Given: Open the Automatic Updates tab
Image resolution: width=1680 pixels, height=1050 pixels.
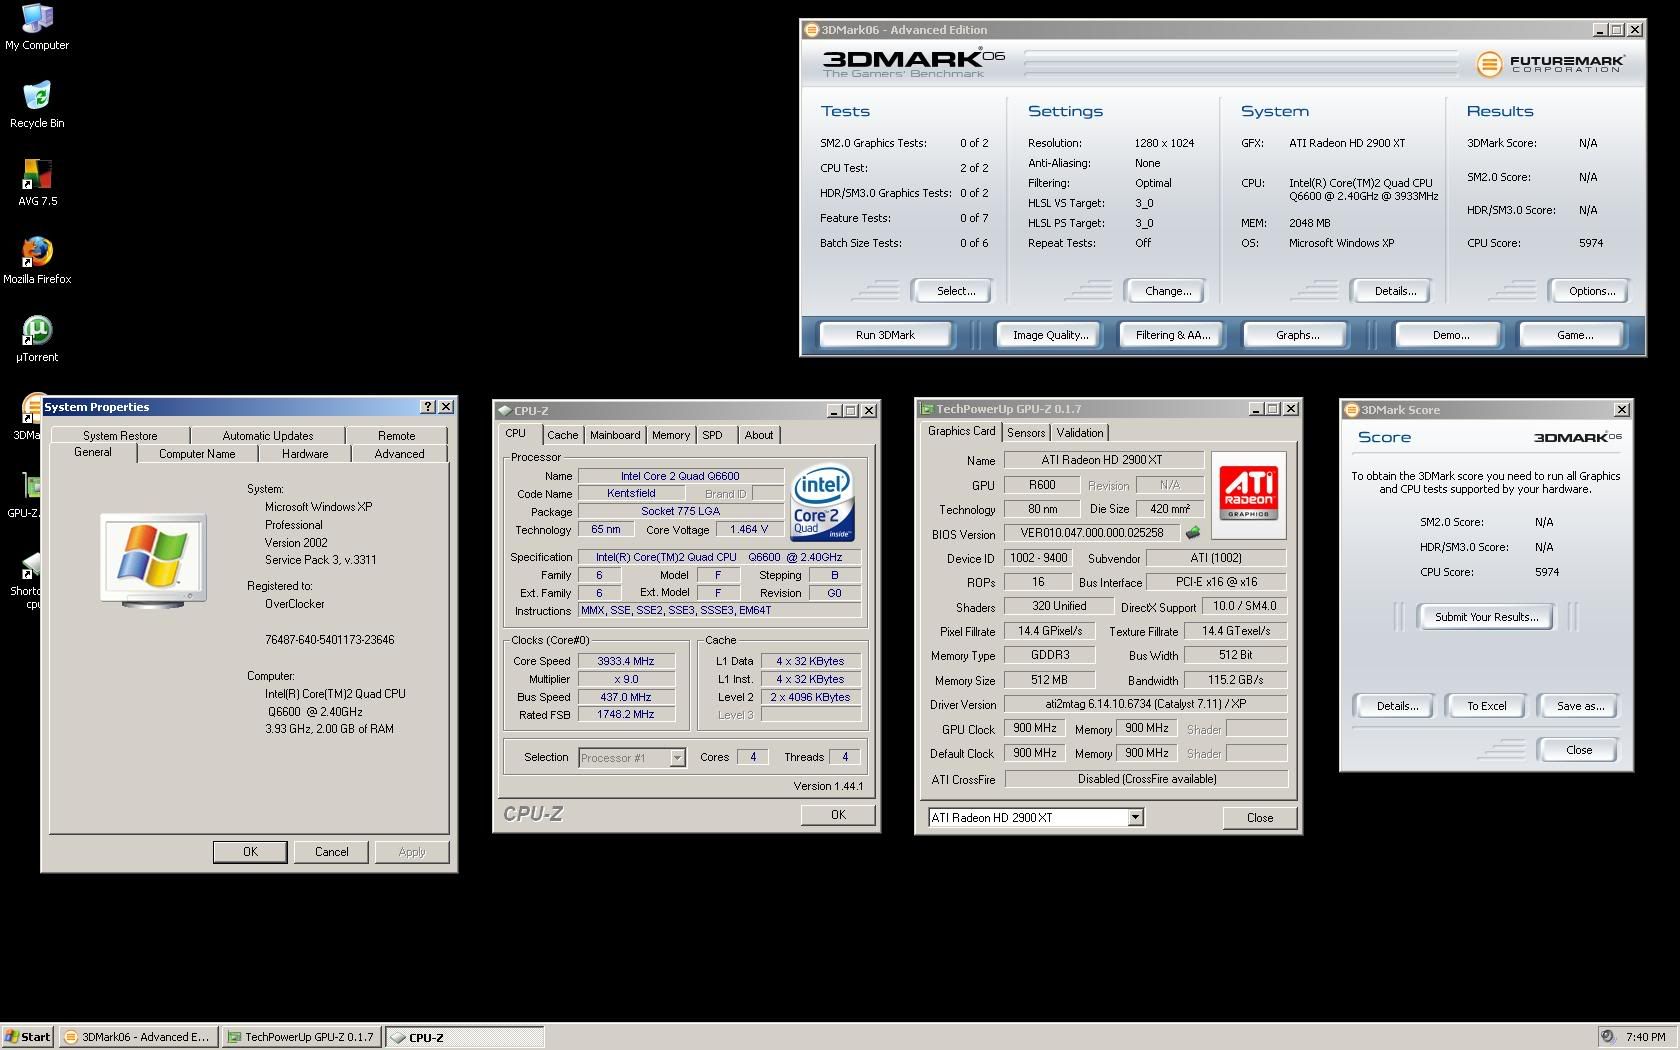Looking at the screenshot, I should point(268,436).
